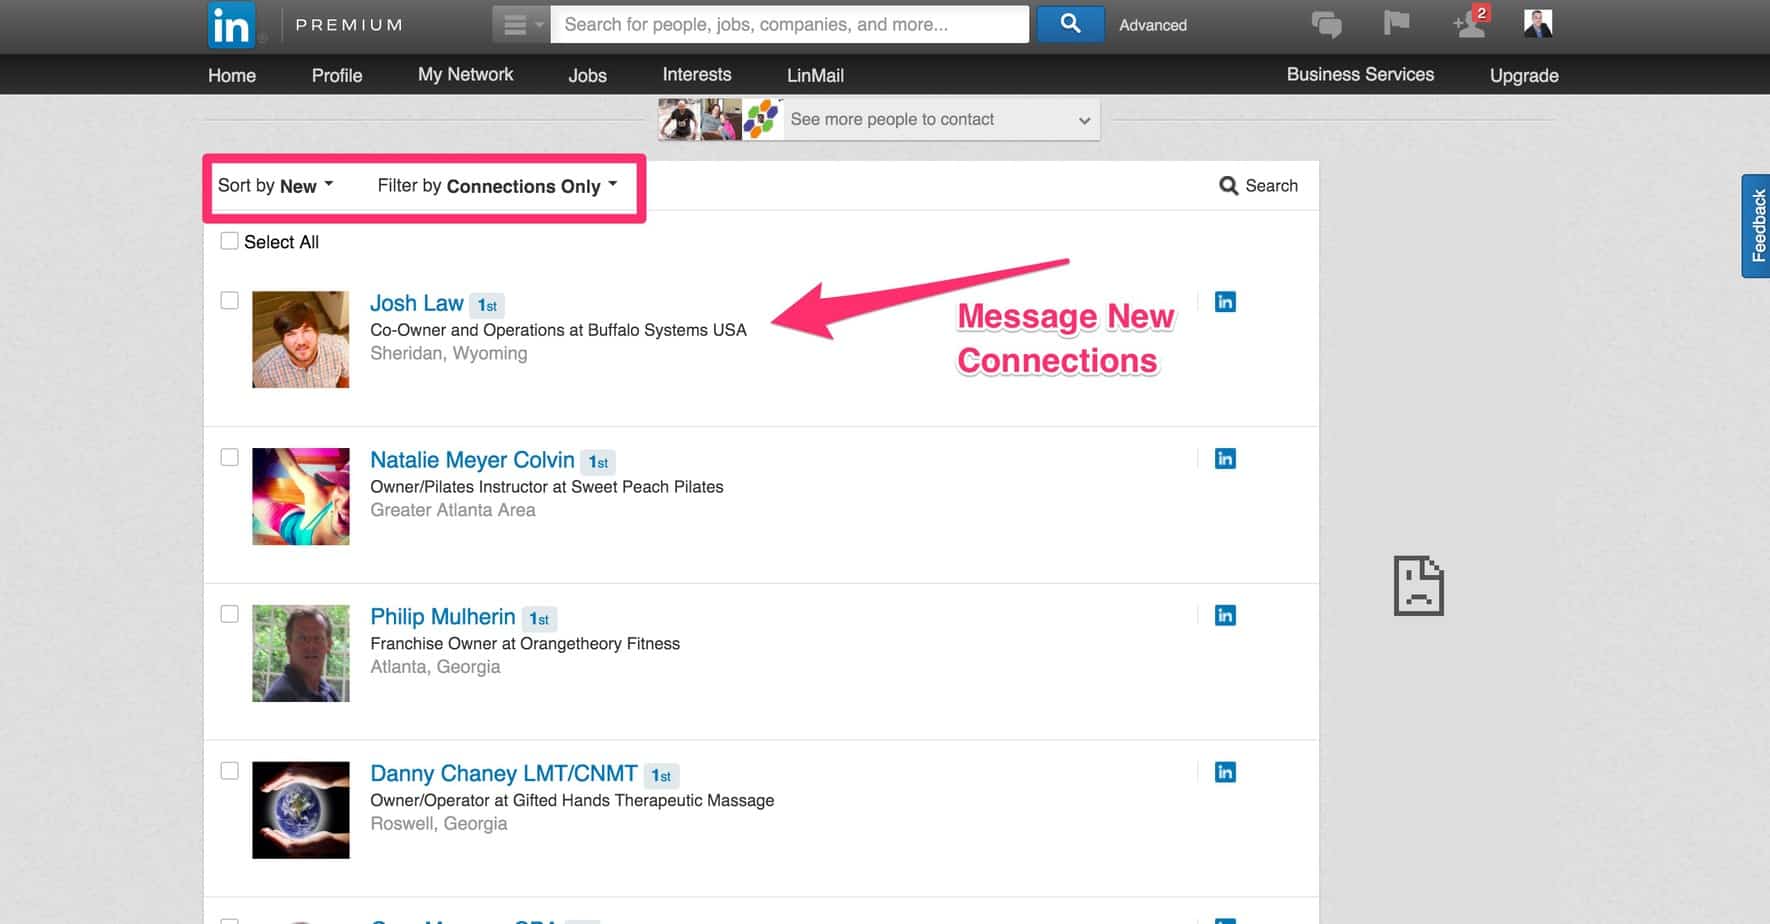The width and height of the screenshot is (1770, 924).
Task: Click into the top search input field
Action: (x=790, y=25)
